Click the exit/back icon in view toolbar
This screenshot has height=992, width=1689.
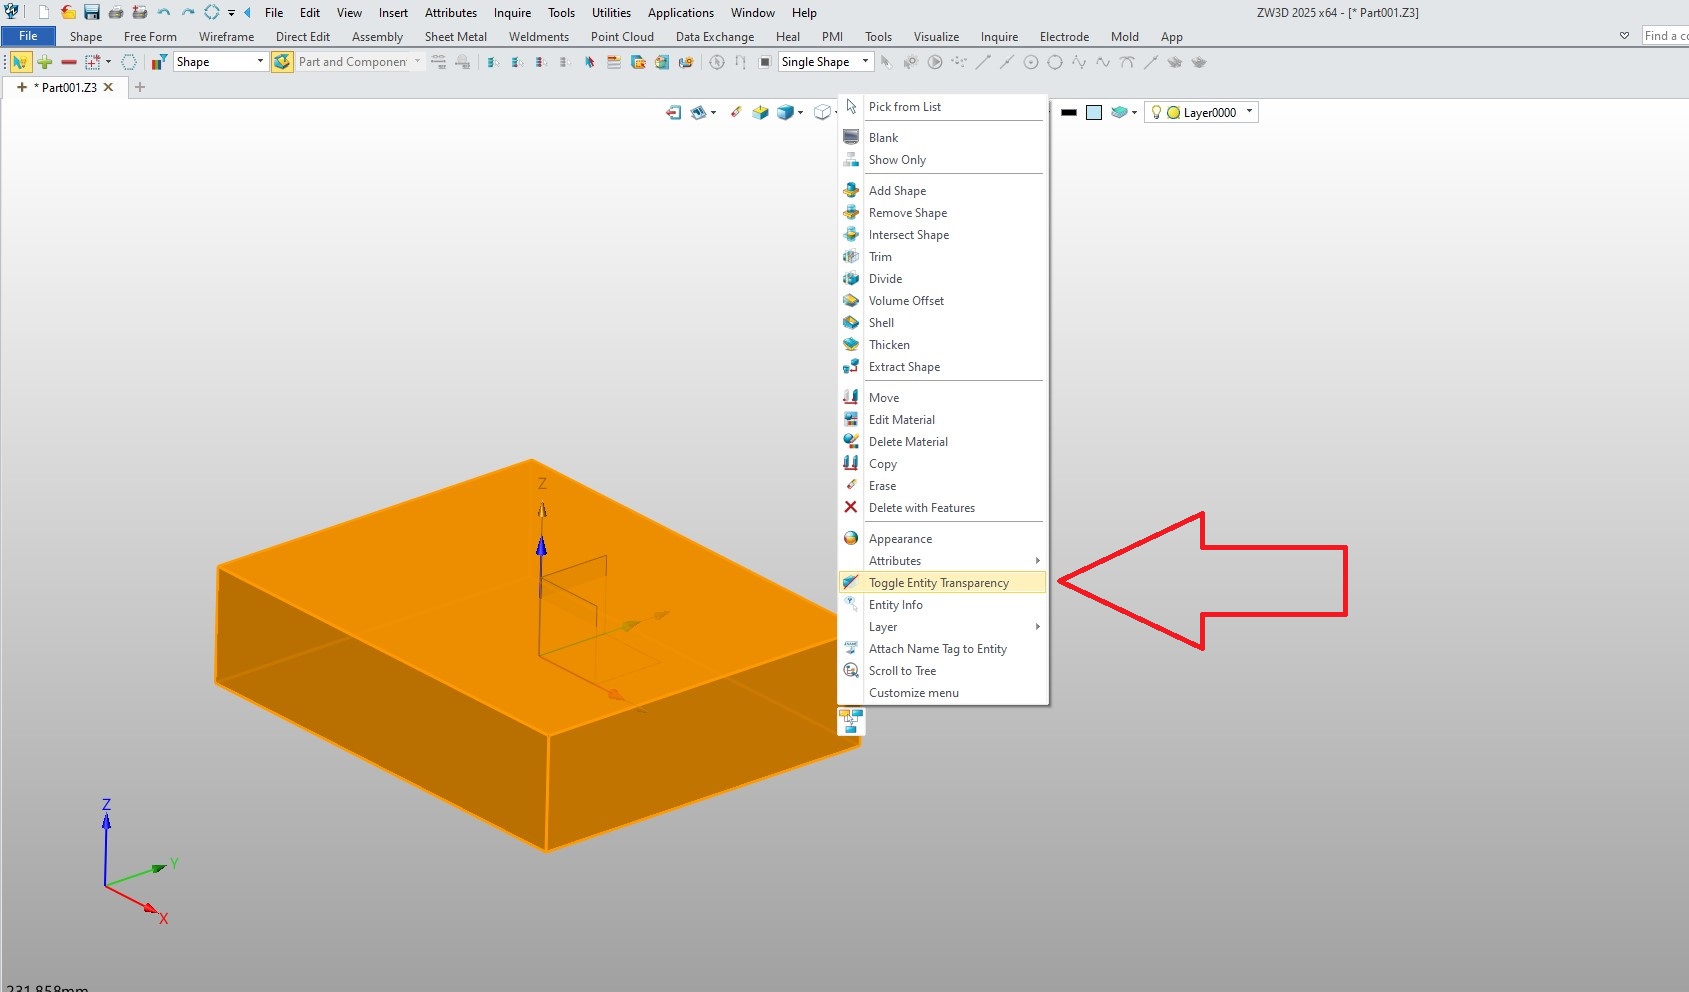coord(673,112)
